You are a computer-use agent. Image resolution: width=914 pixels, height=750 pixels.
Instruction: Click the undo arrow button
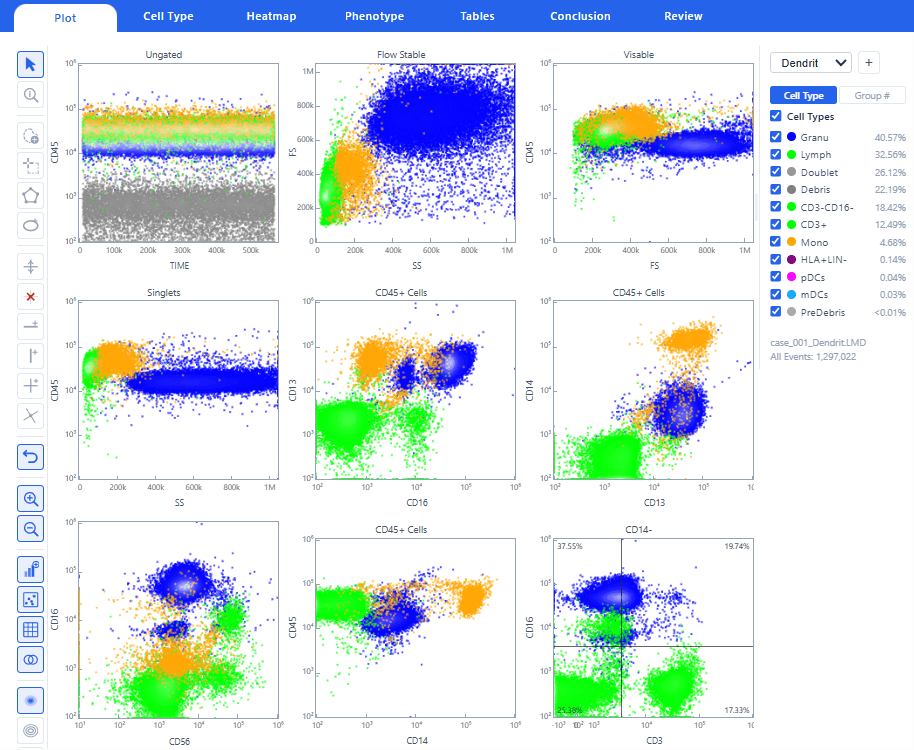coord(30,457)
